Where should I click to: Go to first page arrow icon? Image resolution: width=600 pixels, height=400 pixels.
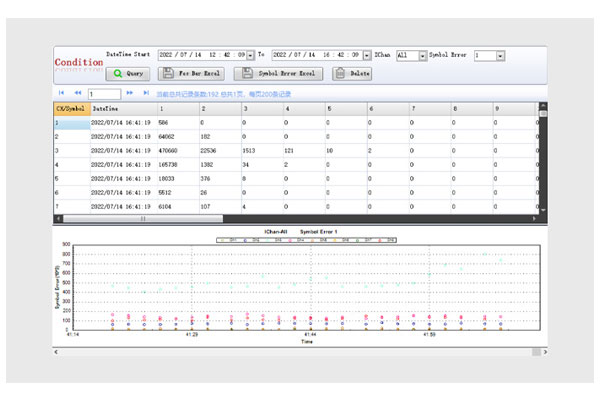(61, 93)
